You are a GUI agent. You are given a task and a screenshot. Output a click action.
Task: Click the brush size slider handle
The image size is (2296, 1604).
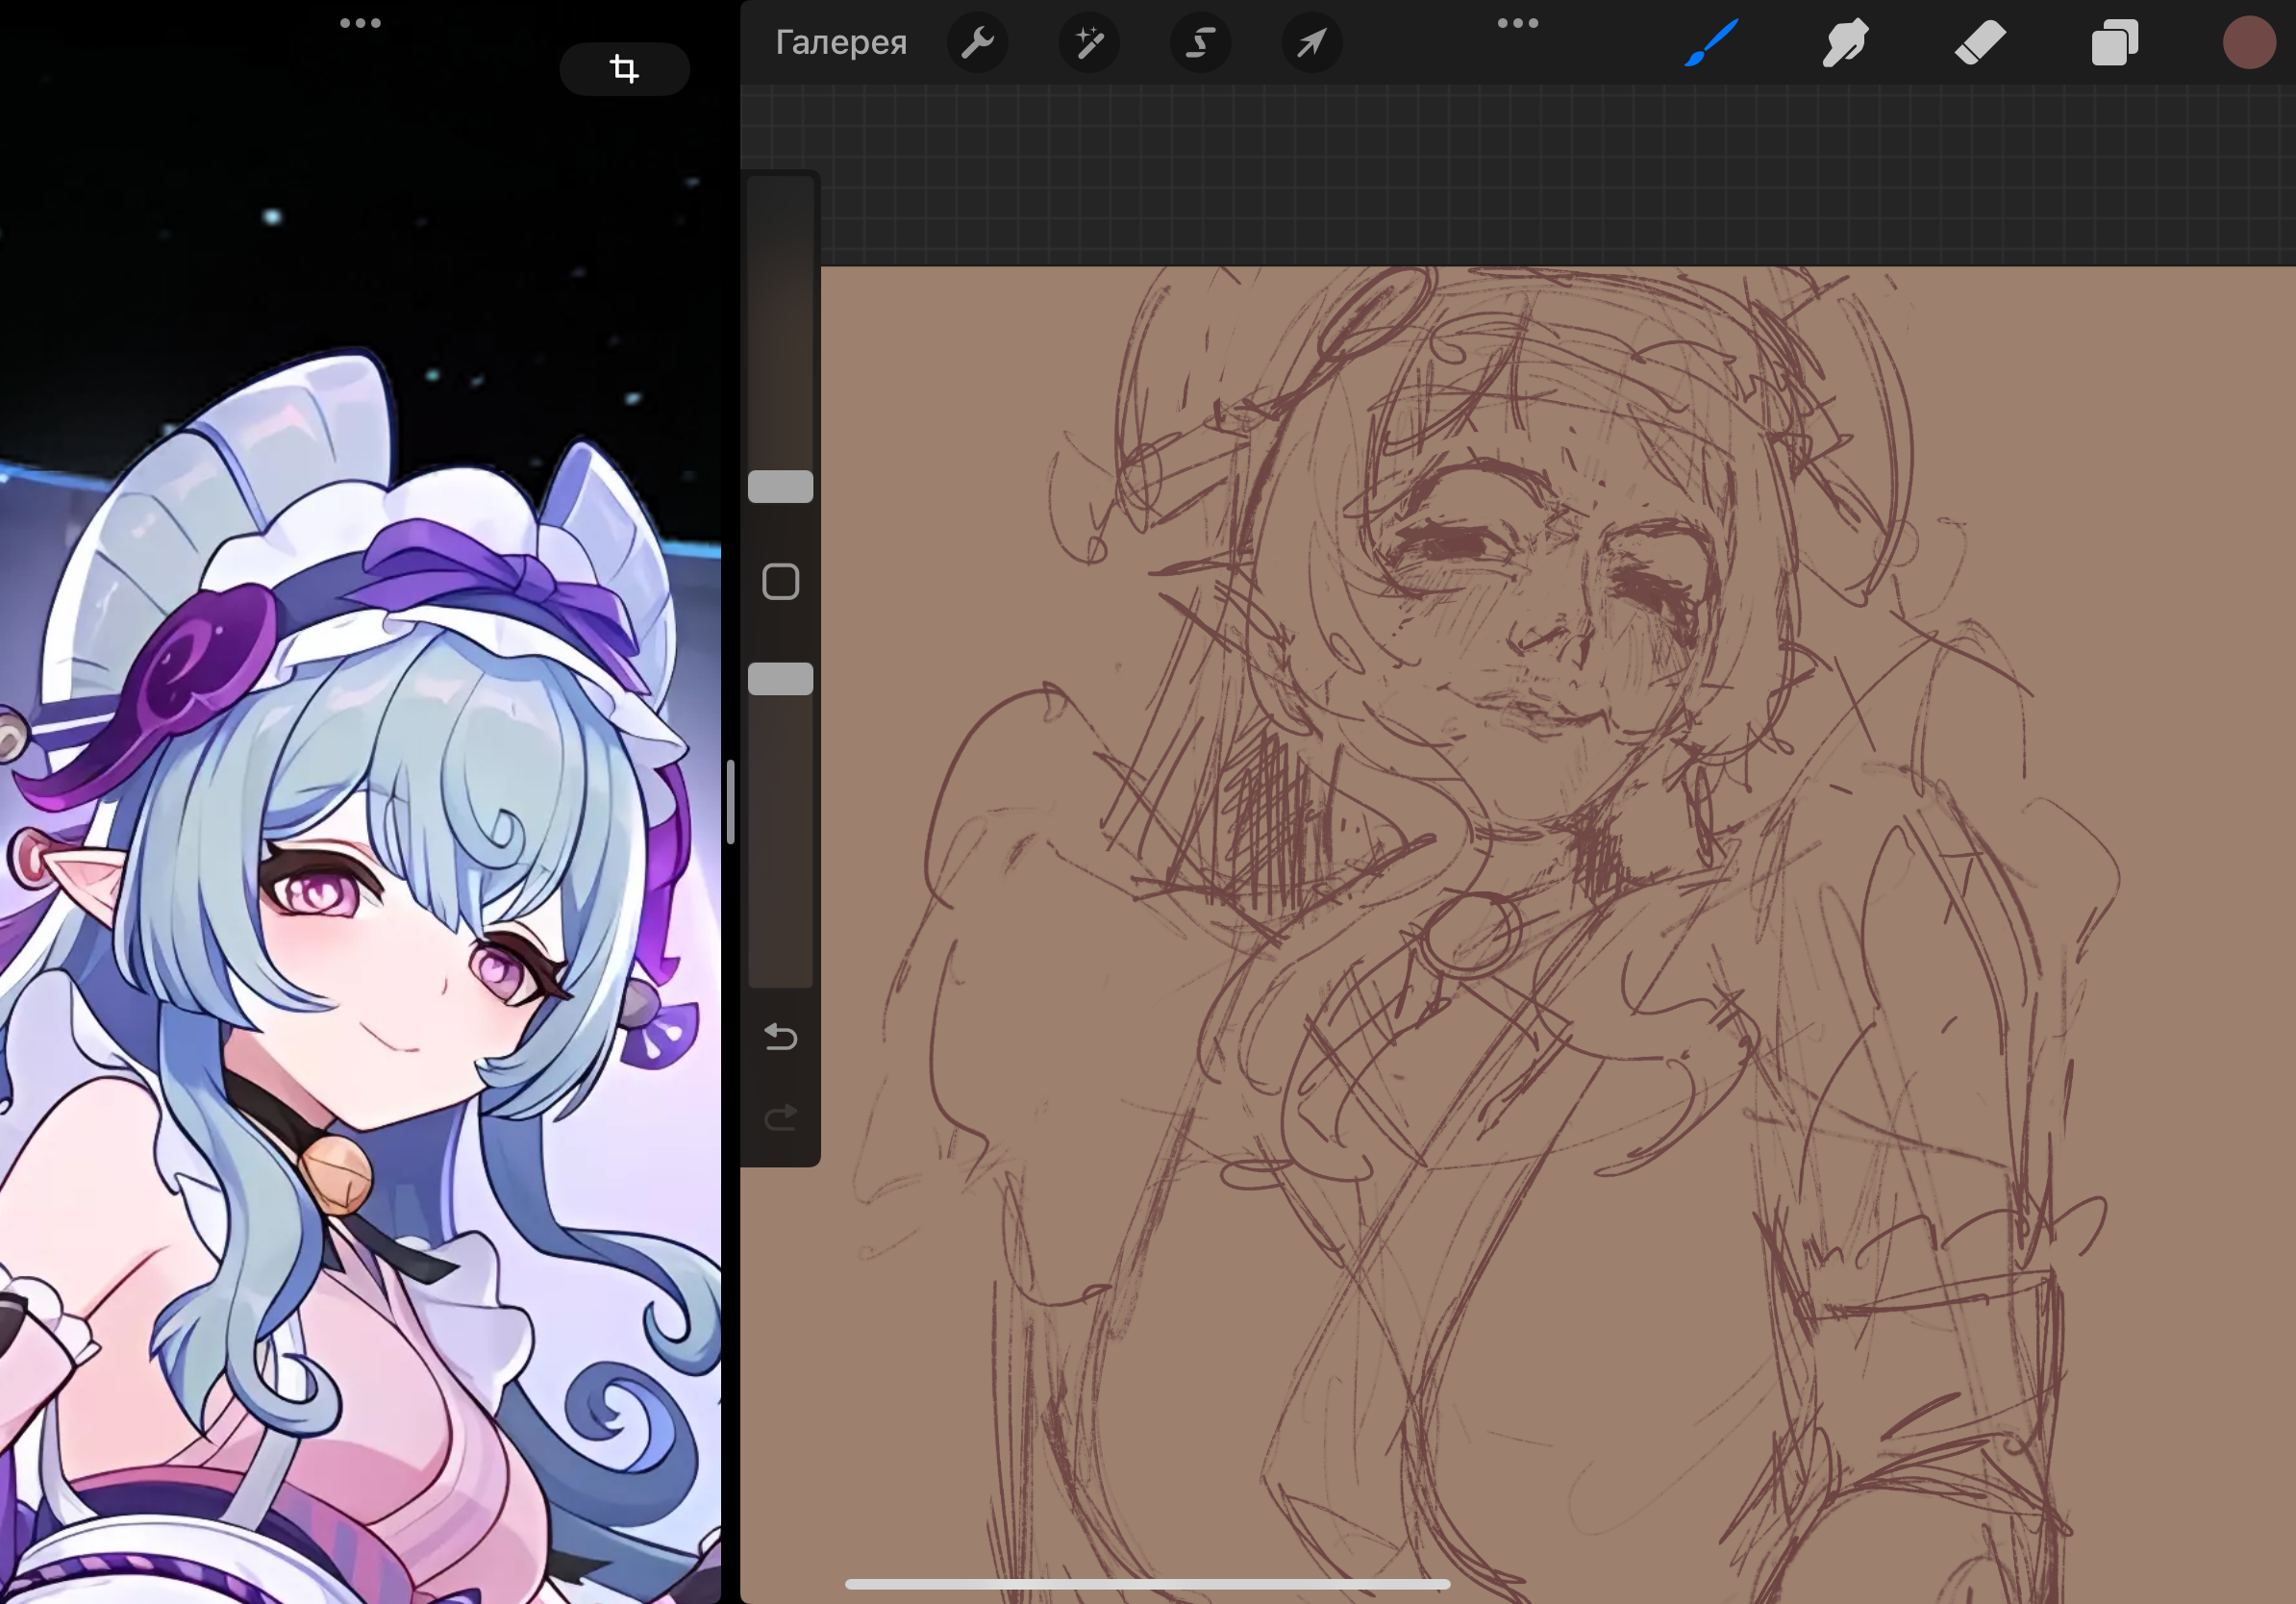pos(780,487)
